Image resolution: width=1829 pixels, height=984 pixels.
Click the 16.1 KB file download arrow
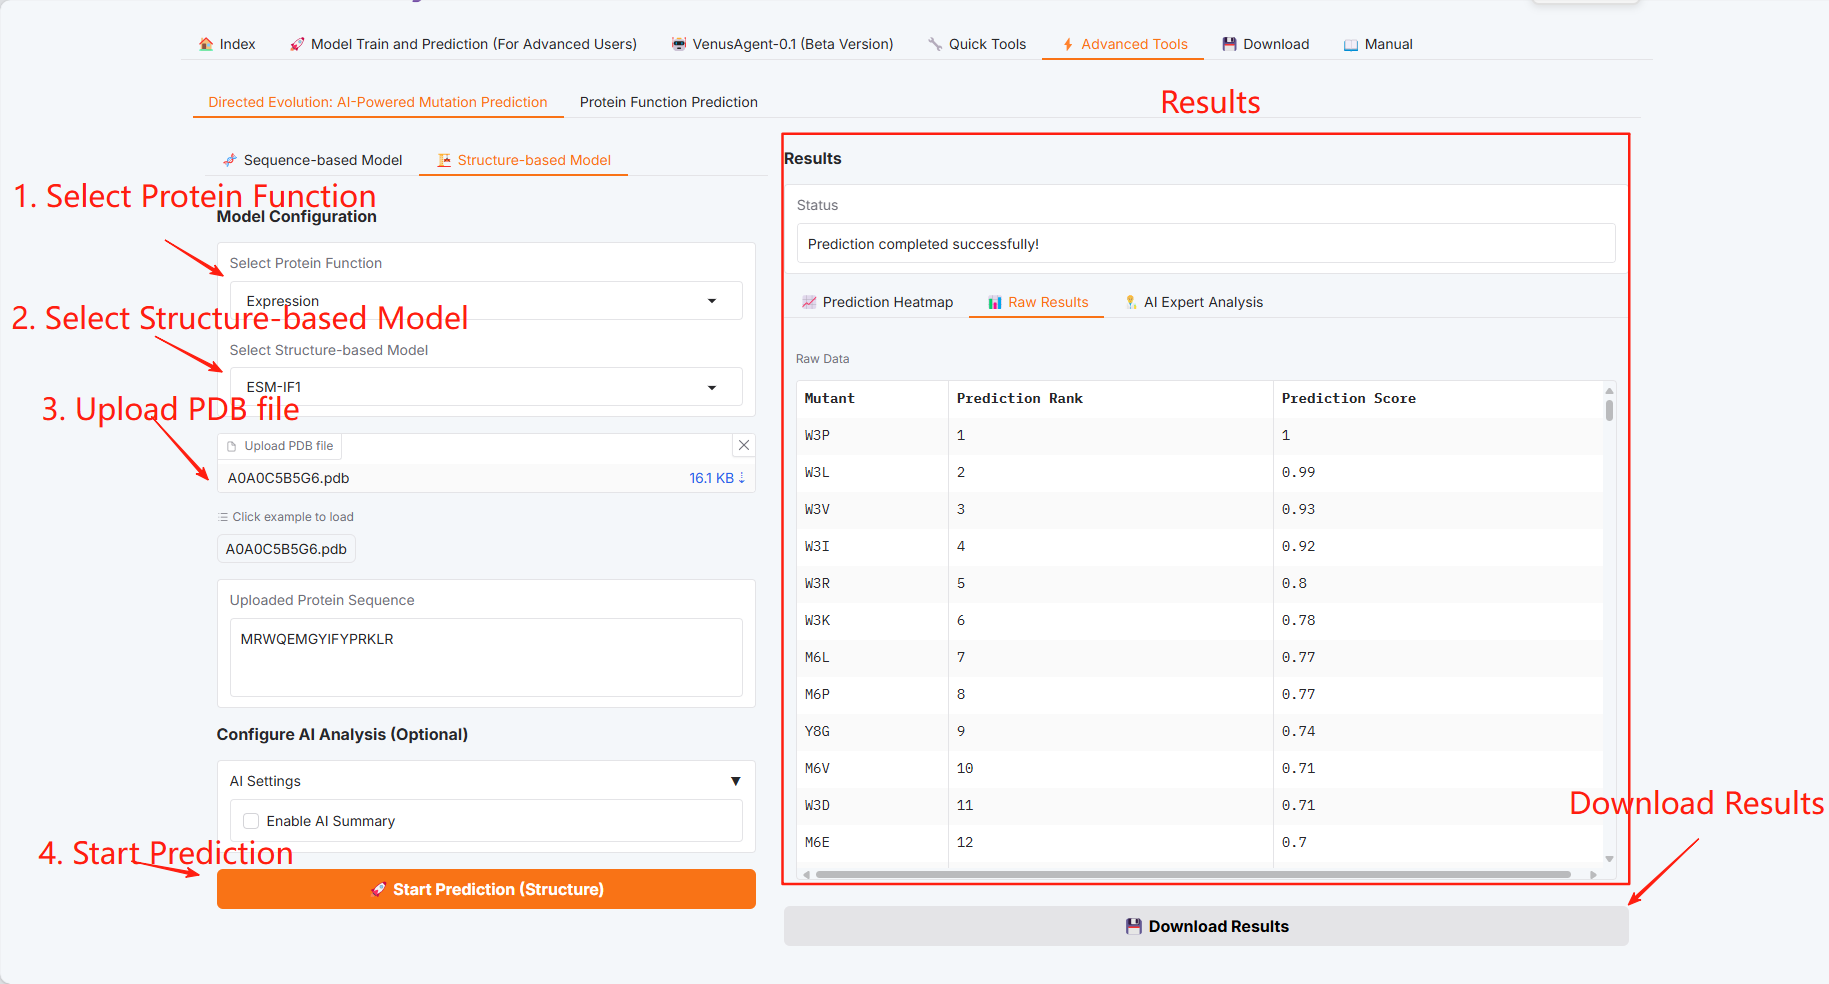click(x=742, y=478)
